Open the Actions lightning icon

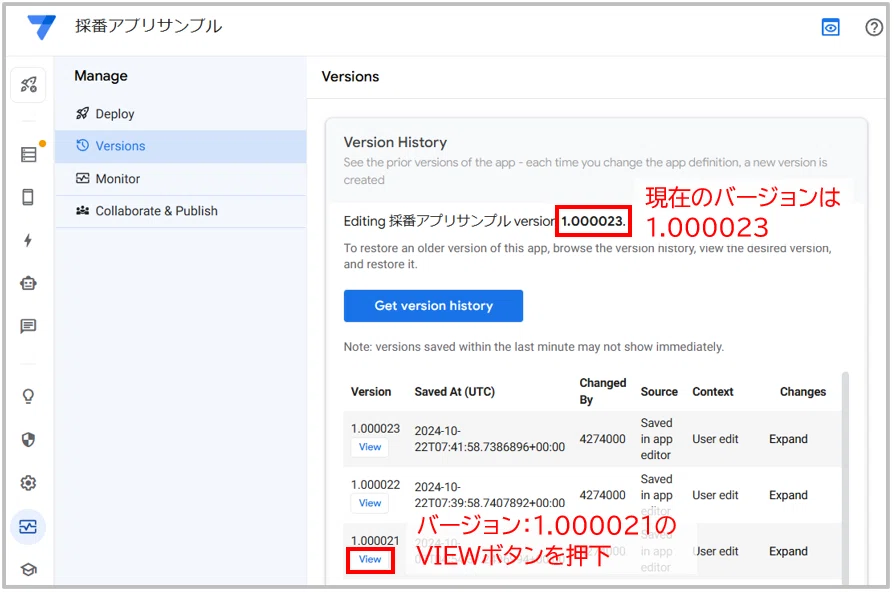[x=28, y=240]
